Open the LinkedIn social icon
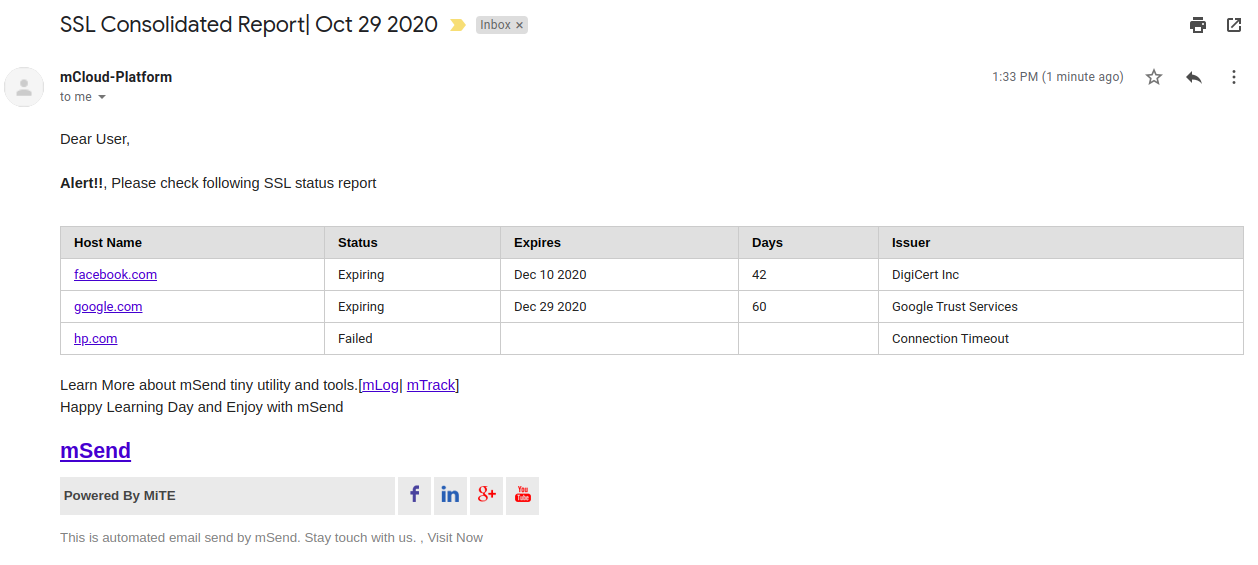This screenshot has width=1258, height=565. (450, 495)
